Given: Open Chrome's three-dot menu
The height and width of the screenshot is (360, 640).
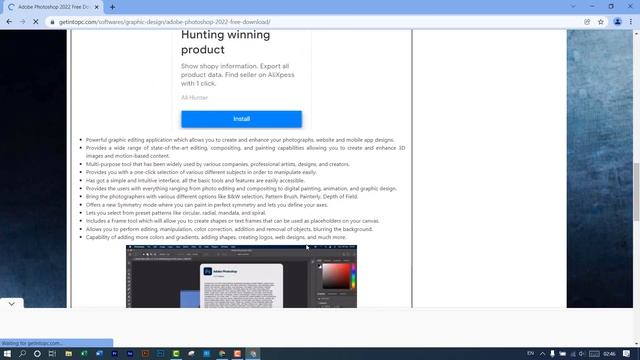Looking at the screenshot, I should [631, 22].
